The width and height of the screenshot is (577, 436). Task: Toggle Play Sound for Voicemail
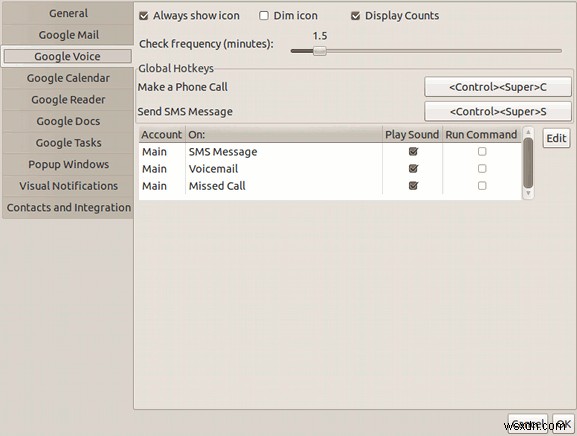(x=413, y=169)
